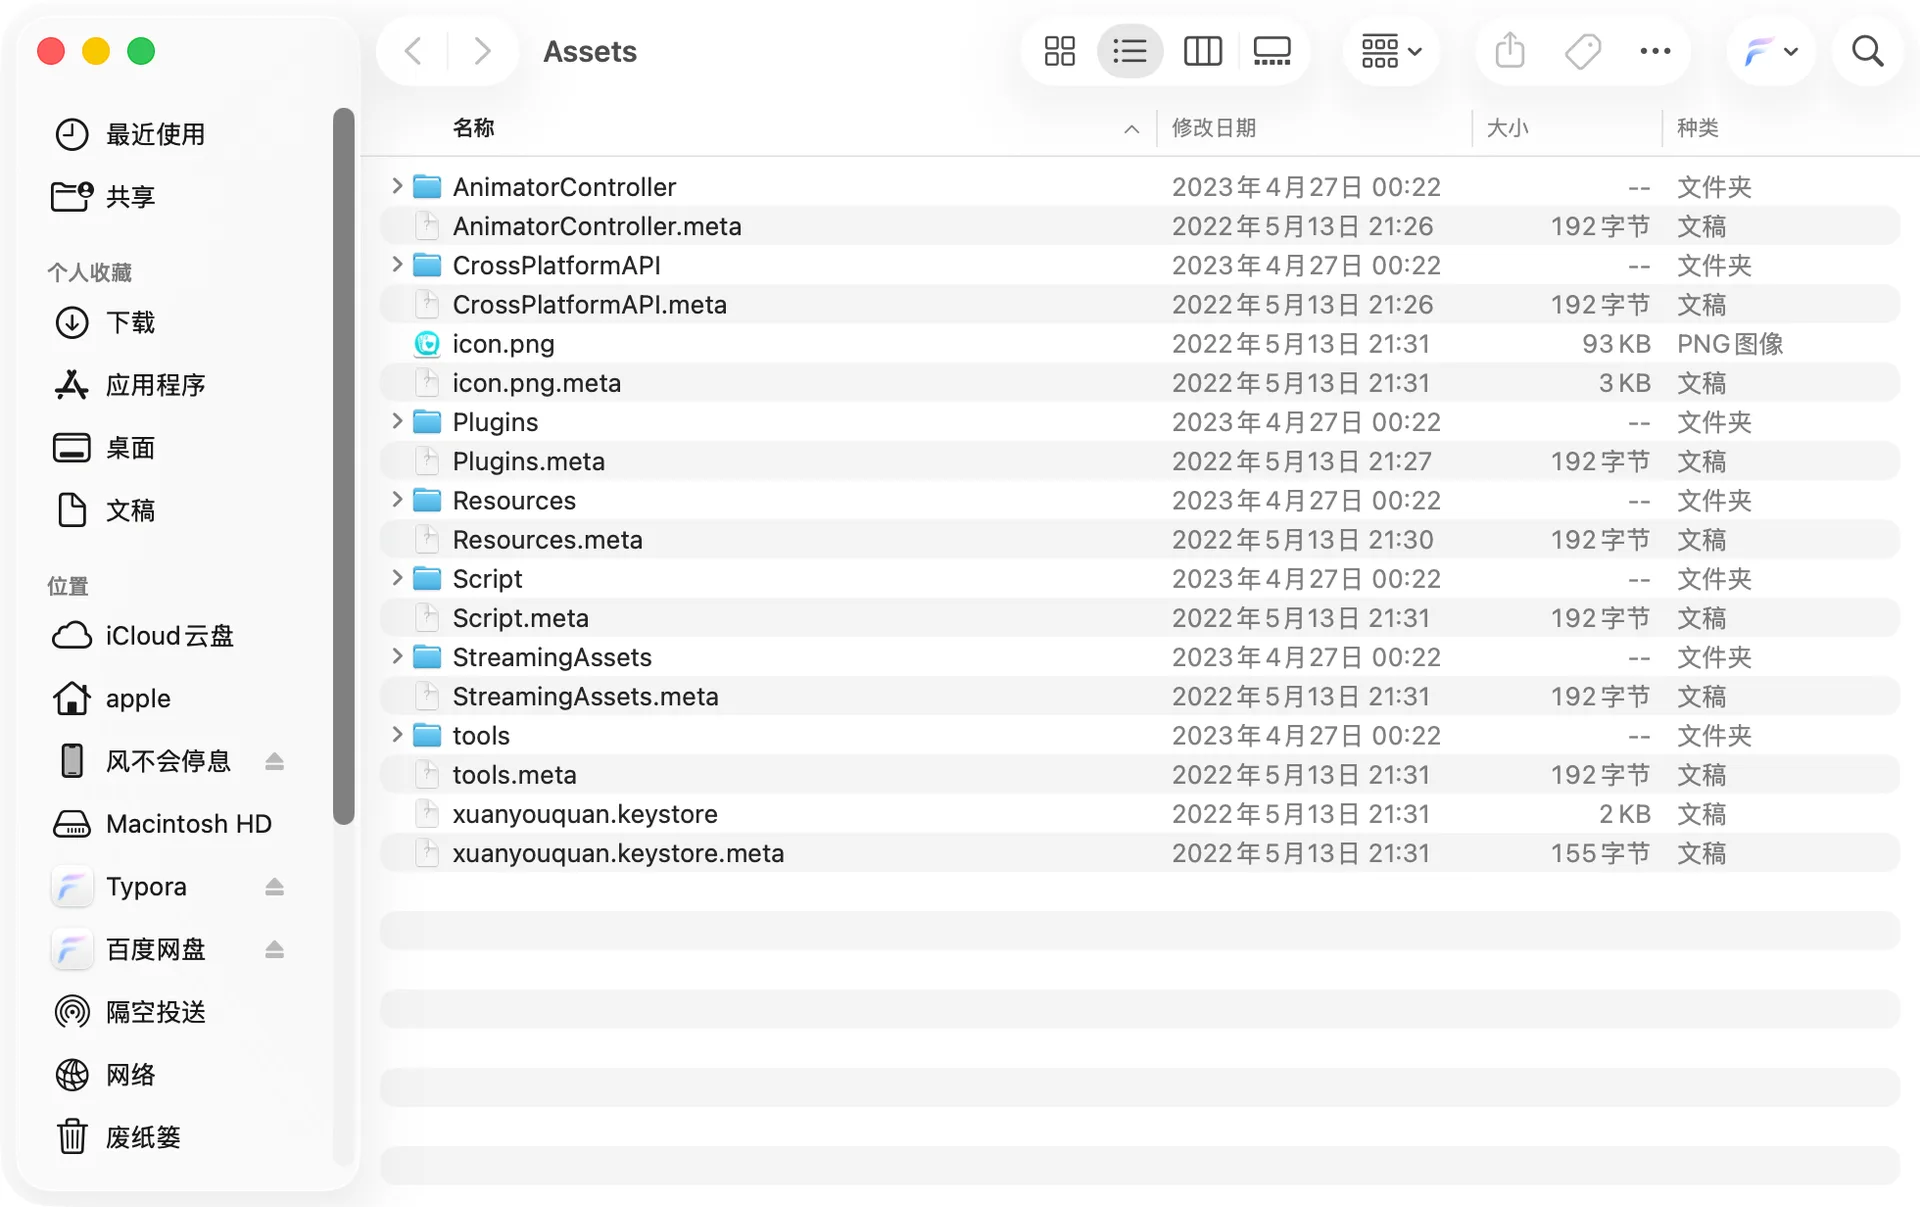
Task: Open 文稿 in the sidebar
Action: pyautogui.click(x=104, y=510)
